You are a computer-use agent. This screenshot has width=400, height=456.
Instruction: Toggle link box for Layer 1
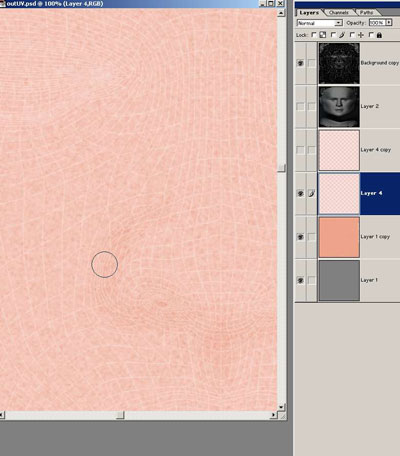pos(311,280)
